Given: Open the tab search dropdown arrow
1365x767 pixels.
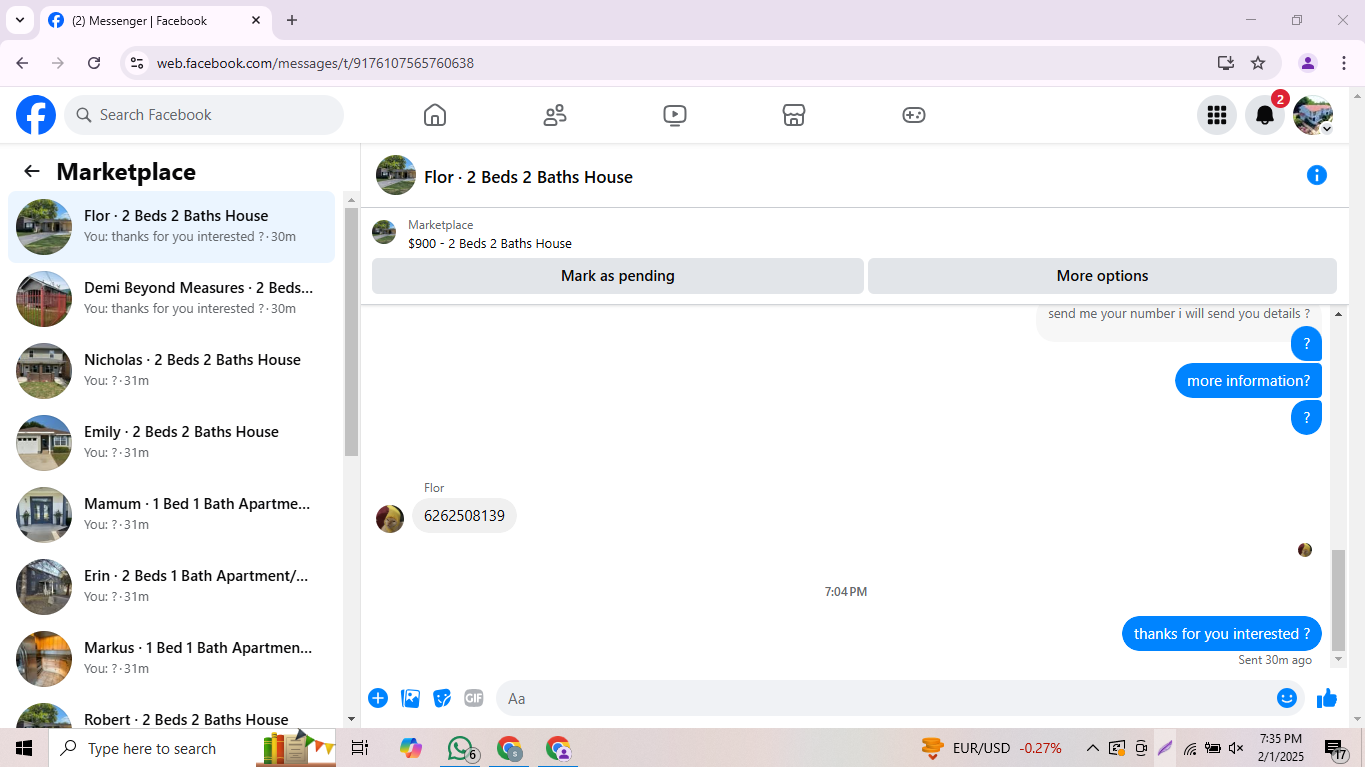Looking at the screenshot, I should [19, 20].
